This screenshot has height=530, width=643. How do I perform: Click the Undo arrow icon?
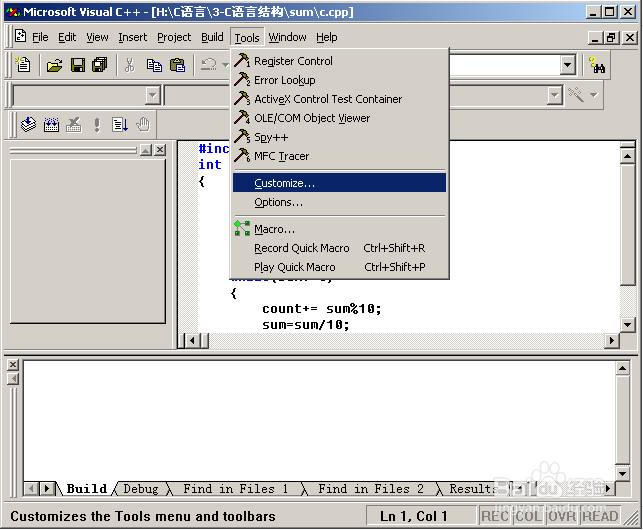coord(209,65)
